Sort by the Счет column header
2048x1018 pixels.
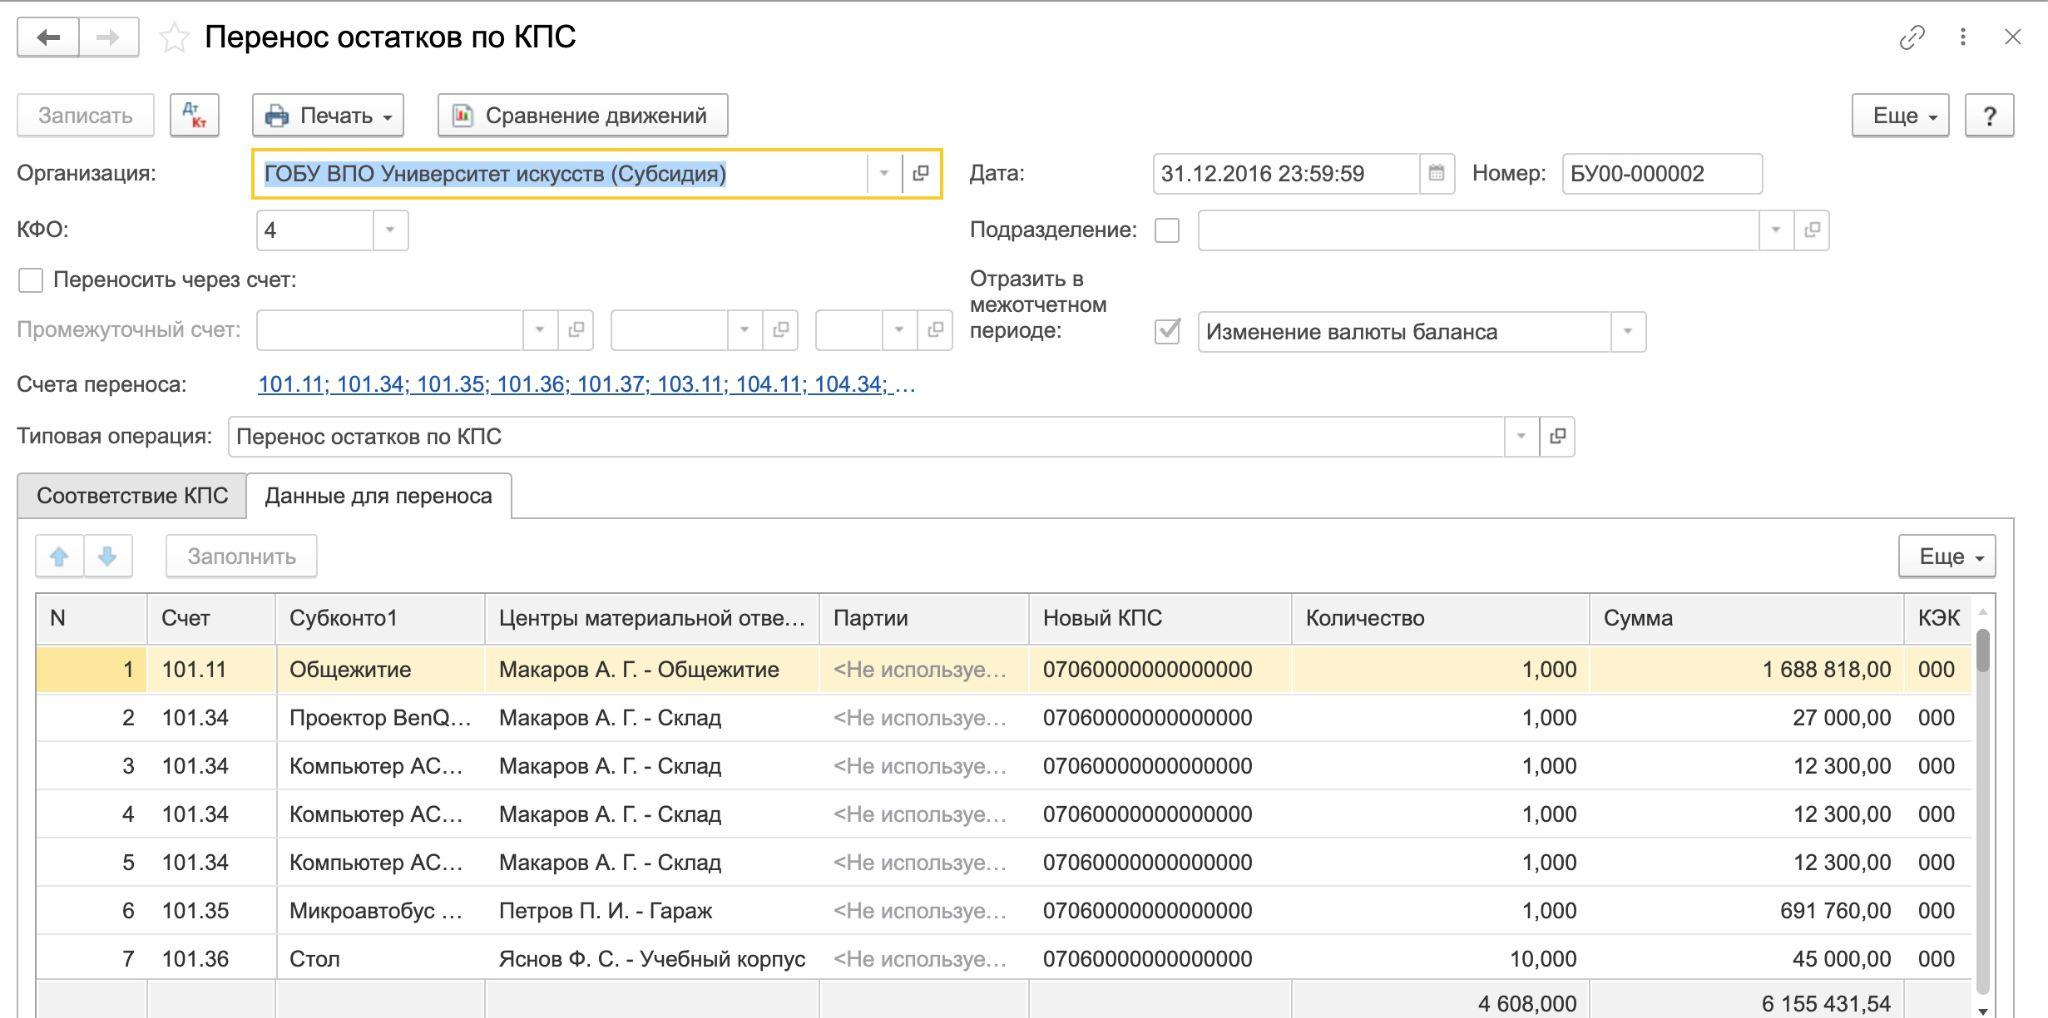click(x=211, y=618)
